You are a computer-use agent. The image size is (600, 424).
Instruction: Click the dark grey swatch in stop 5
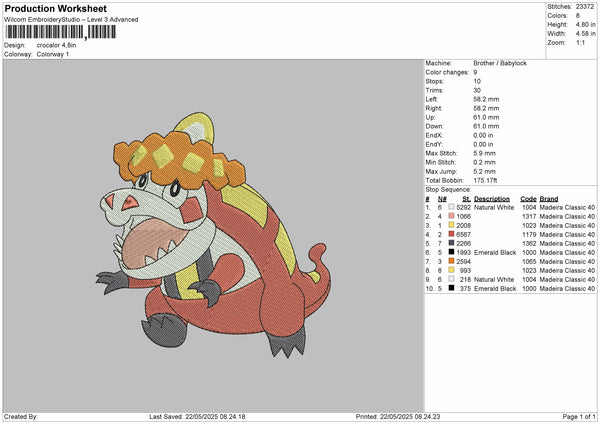pyautogui.click(x=452, y=243)
